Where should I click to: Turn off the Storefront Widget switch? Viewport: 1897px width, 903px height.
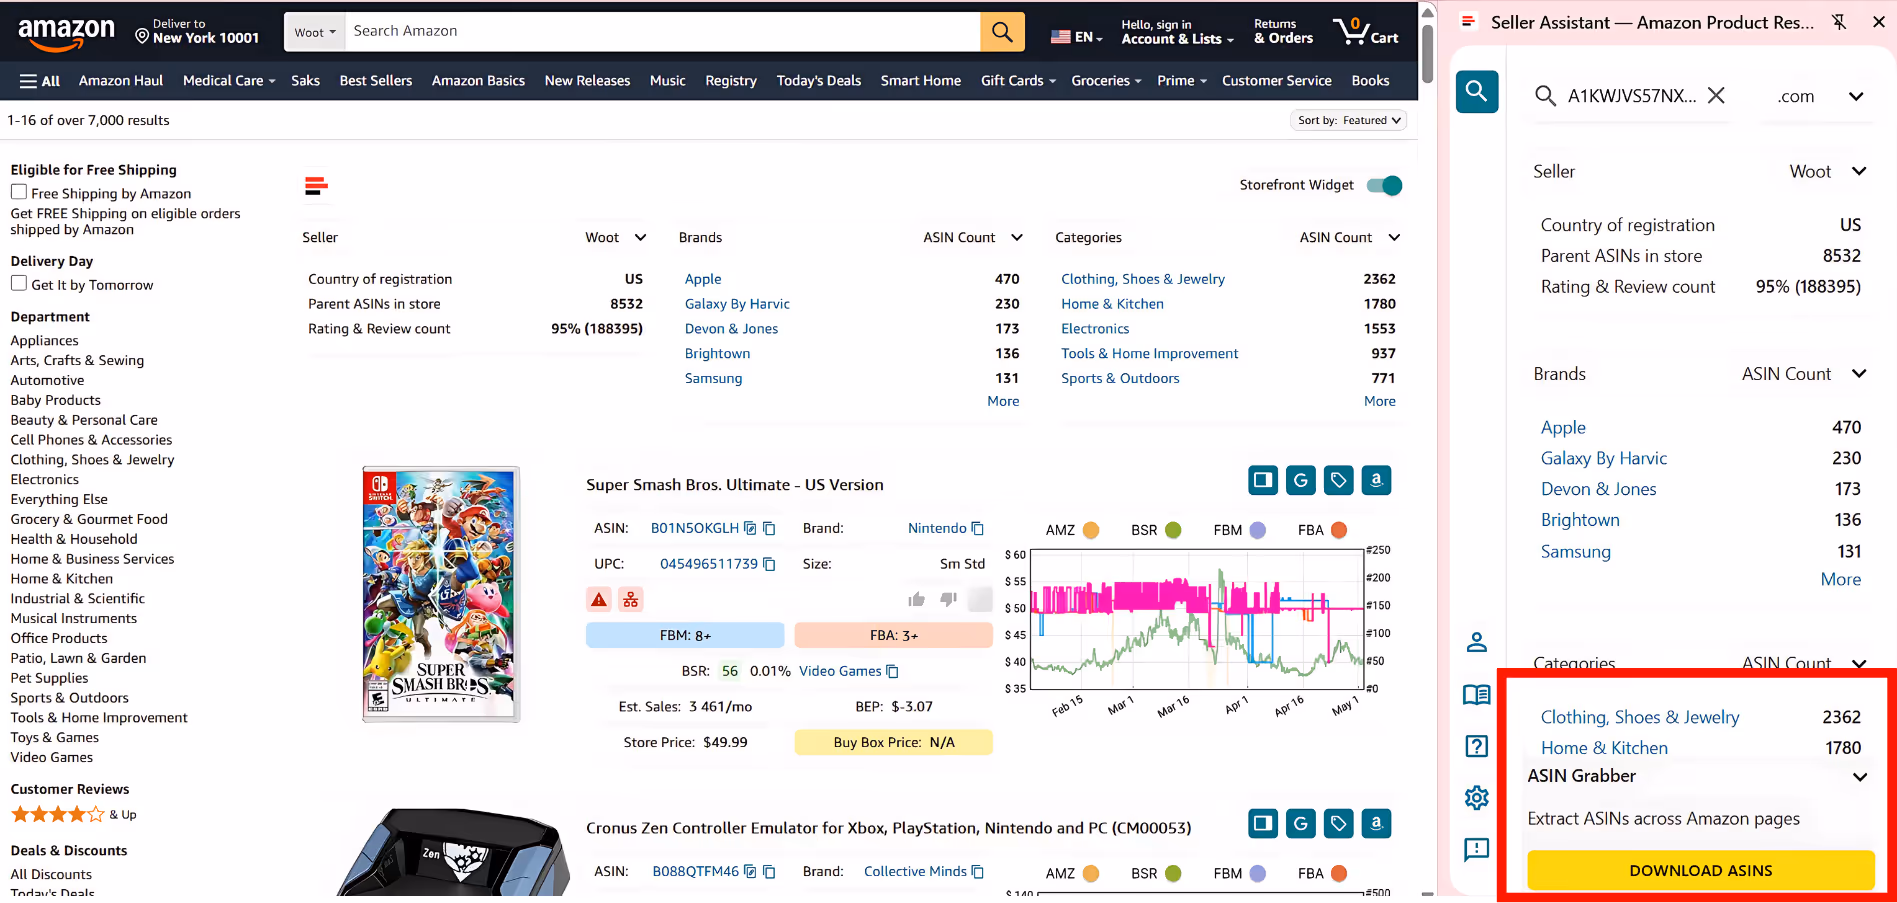1385,185
